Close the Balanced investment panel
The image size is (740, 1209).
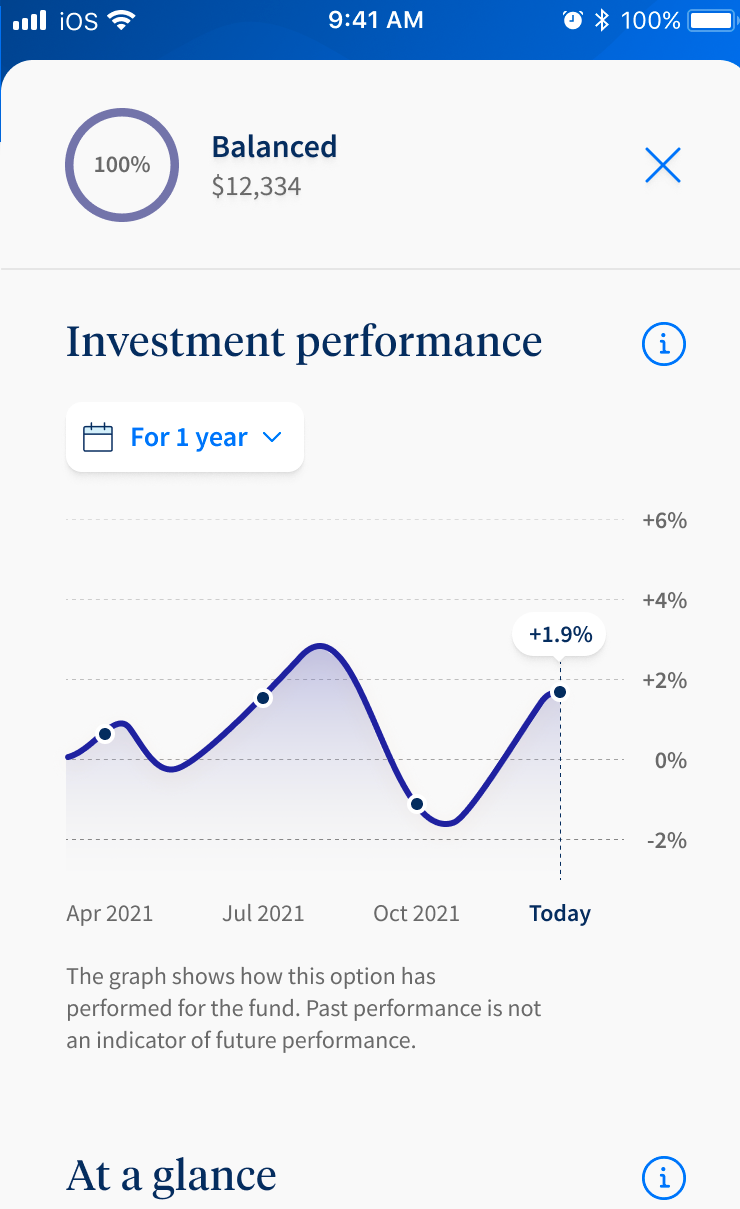coord(662,165)
